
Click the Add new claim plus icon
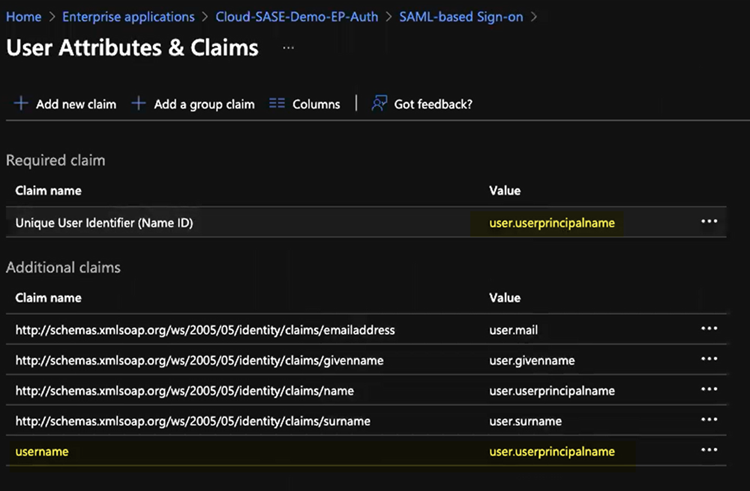[x=21, y=104]
